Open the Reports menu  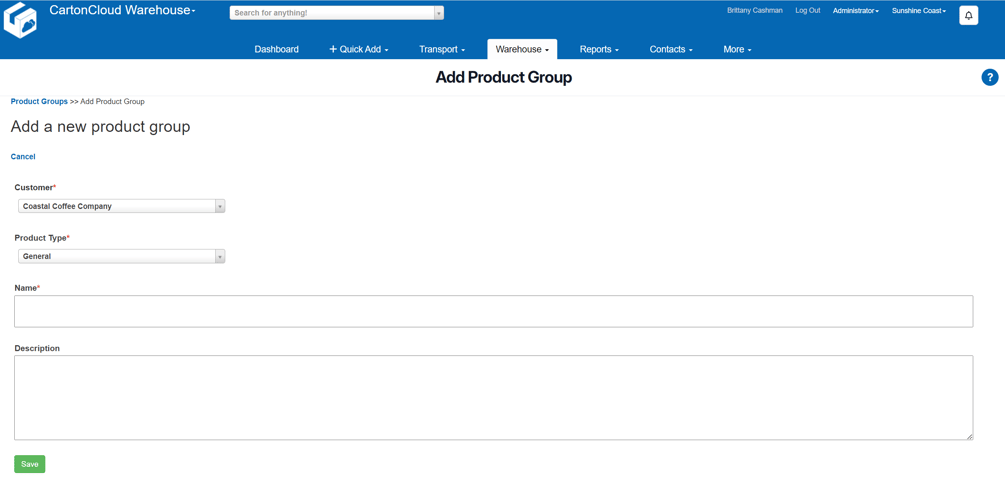(x=599, y=49)
